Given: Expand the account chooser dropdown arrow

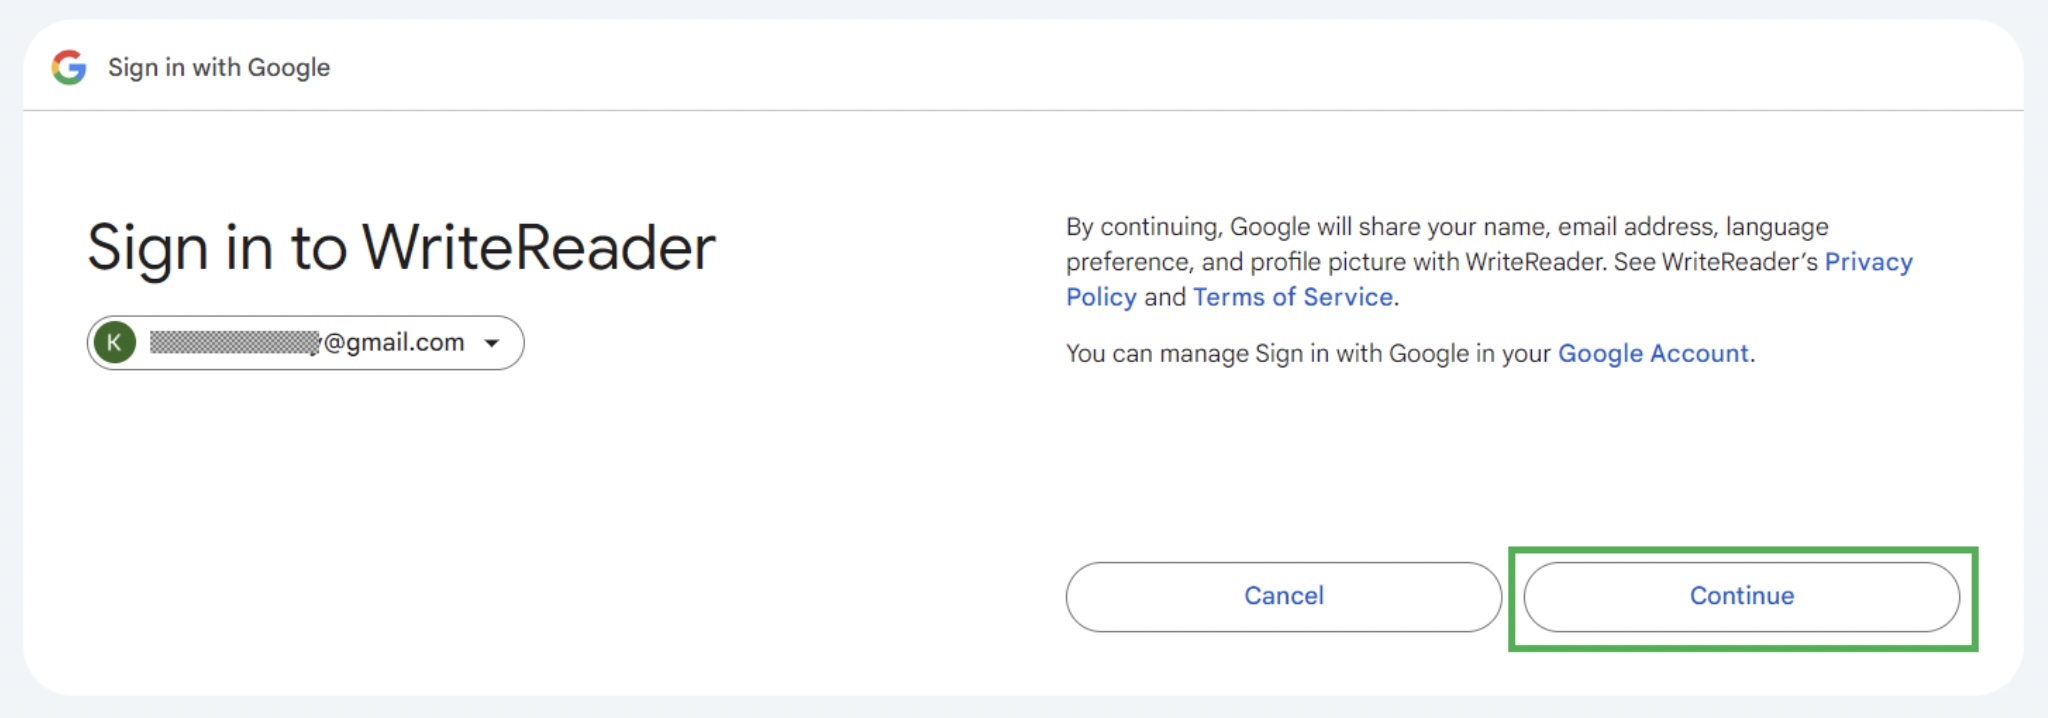Looking at the screenshot, I should pos(491,343).
